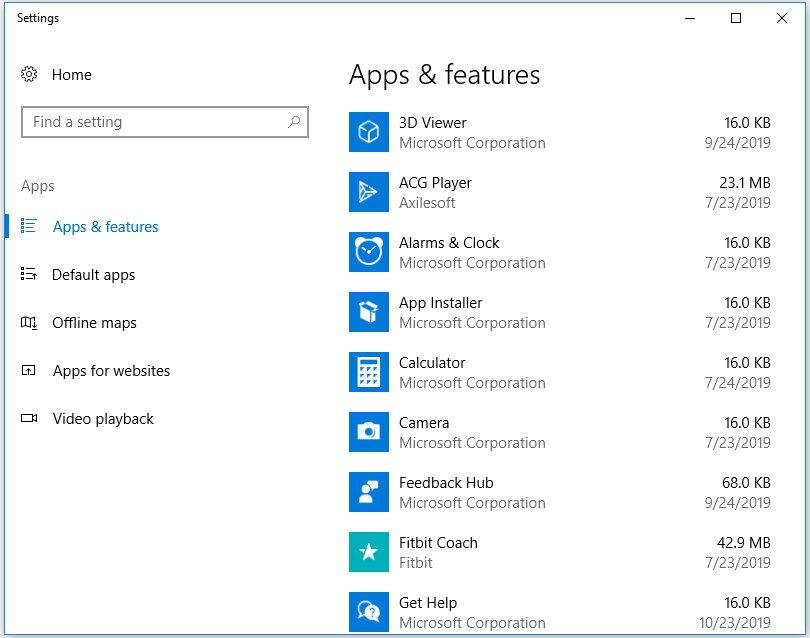Image resolution: width=810 pixels, height=638 pixels.
Task: Click the Video playback camera icon
Action: point(29,418)
